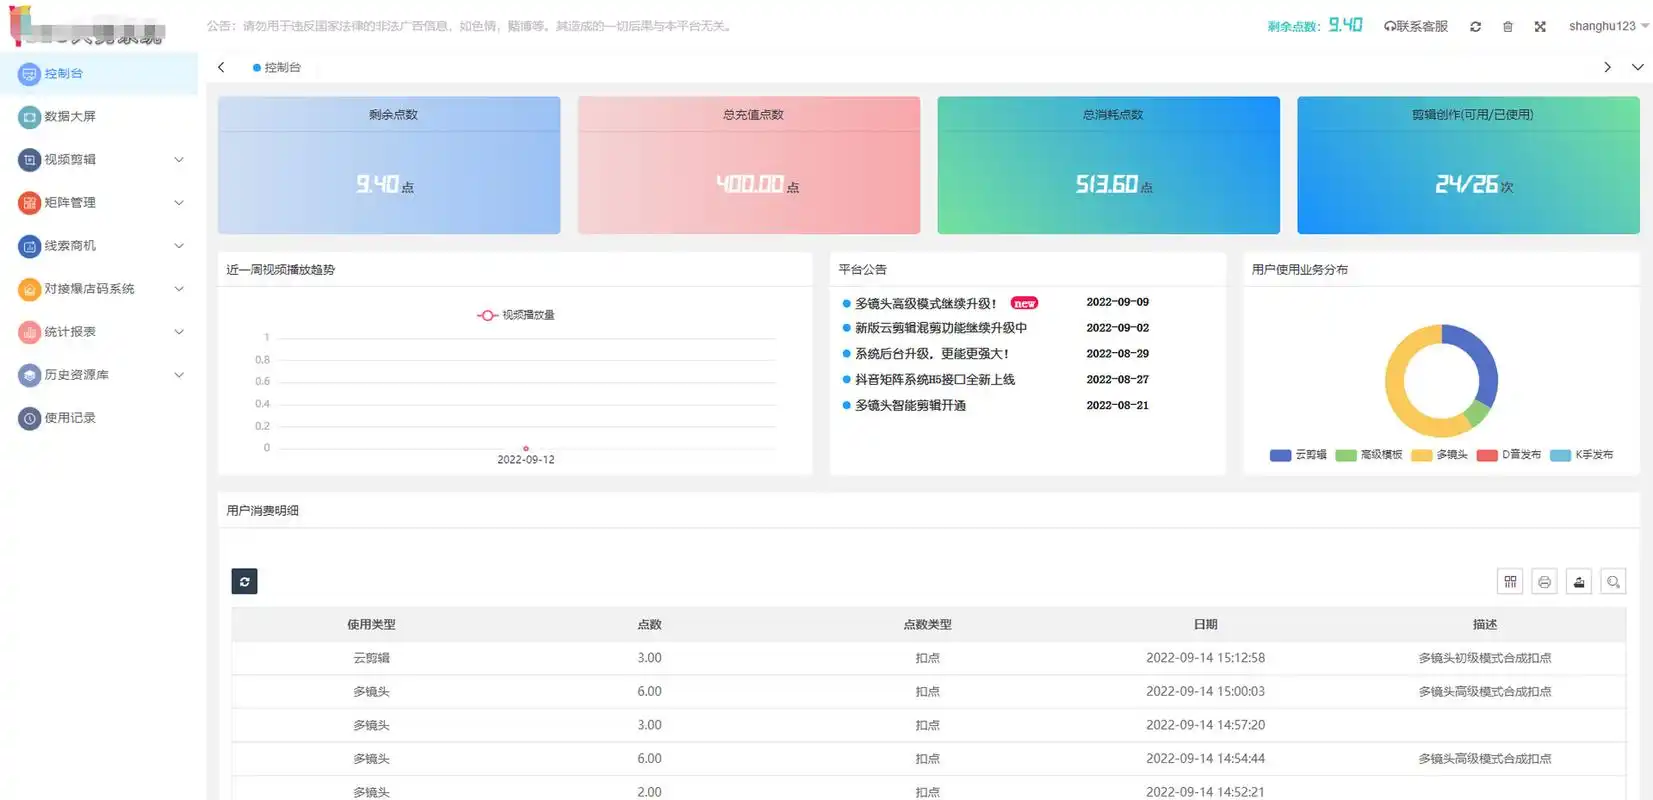Toggle 多镜头 legend swatch
The width and height of the screenshot is (1653, 800).
(1422, 455)
